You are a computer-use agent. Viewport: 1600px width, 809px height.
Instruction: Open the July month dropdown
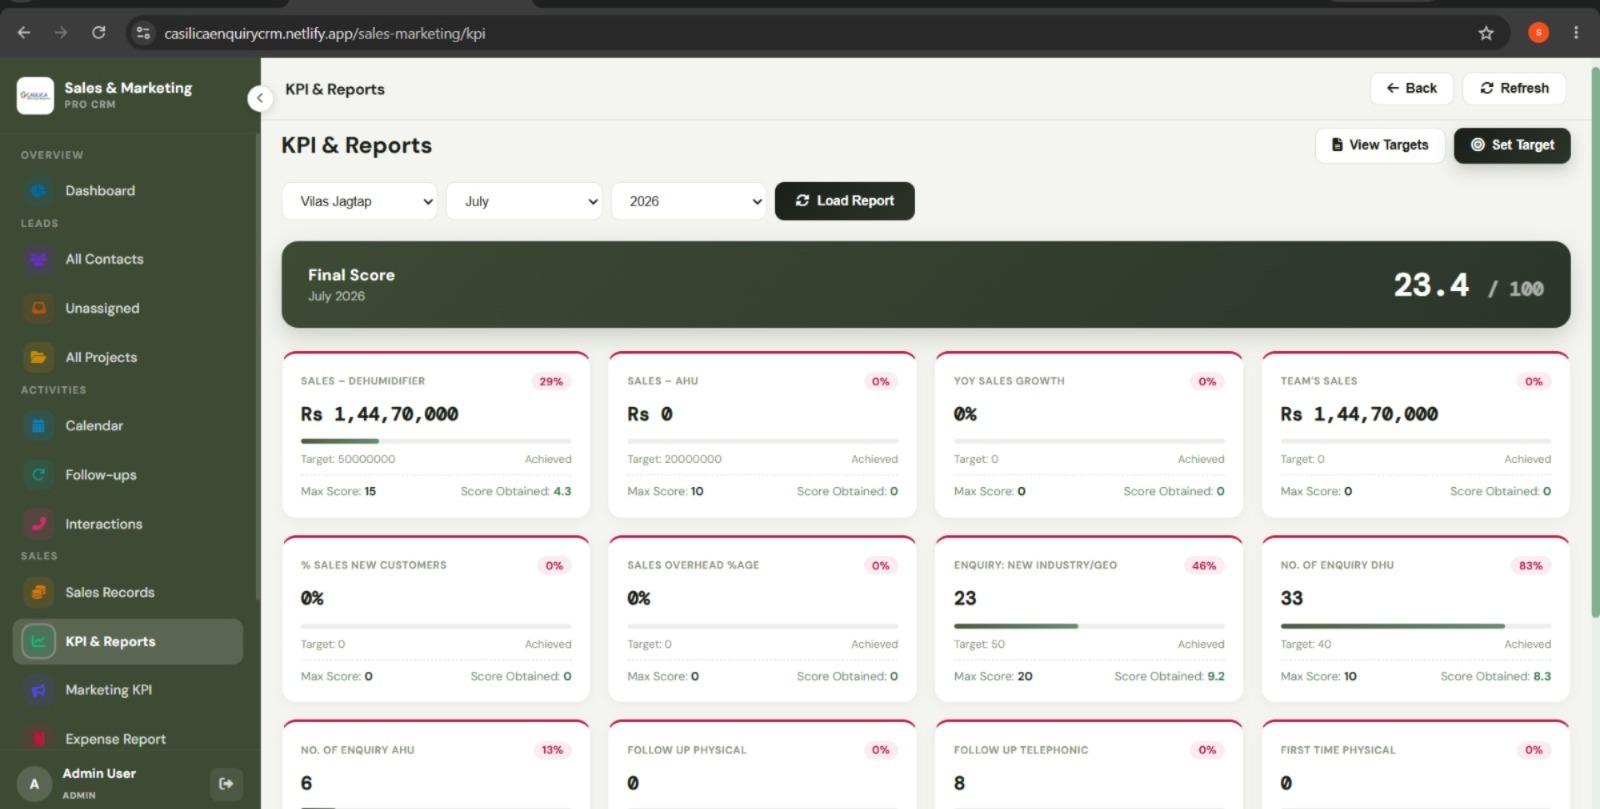click(524, 201)
